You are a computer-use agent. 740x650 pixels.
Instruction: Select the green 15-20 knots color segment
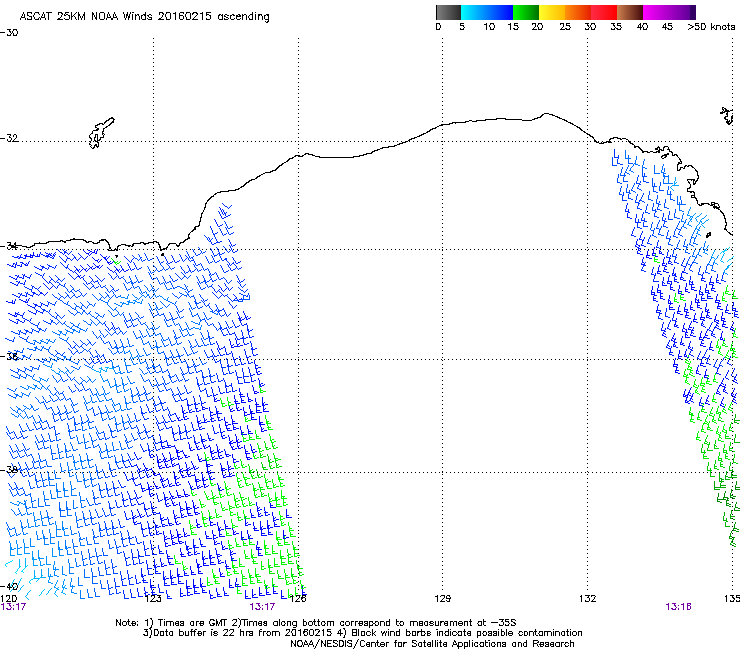tap(526, 12)
